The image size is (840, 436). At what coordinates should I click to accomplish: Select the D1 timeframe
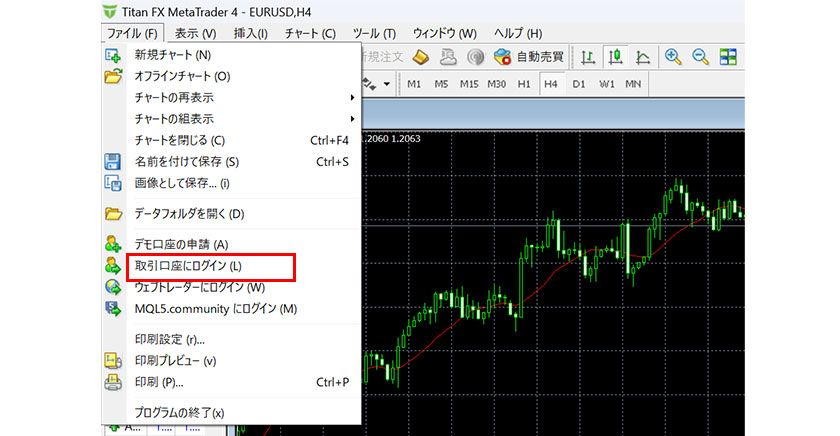579,84
